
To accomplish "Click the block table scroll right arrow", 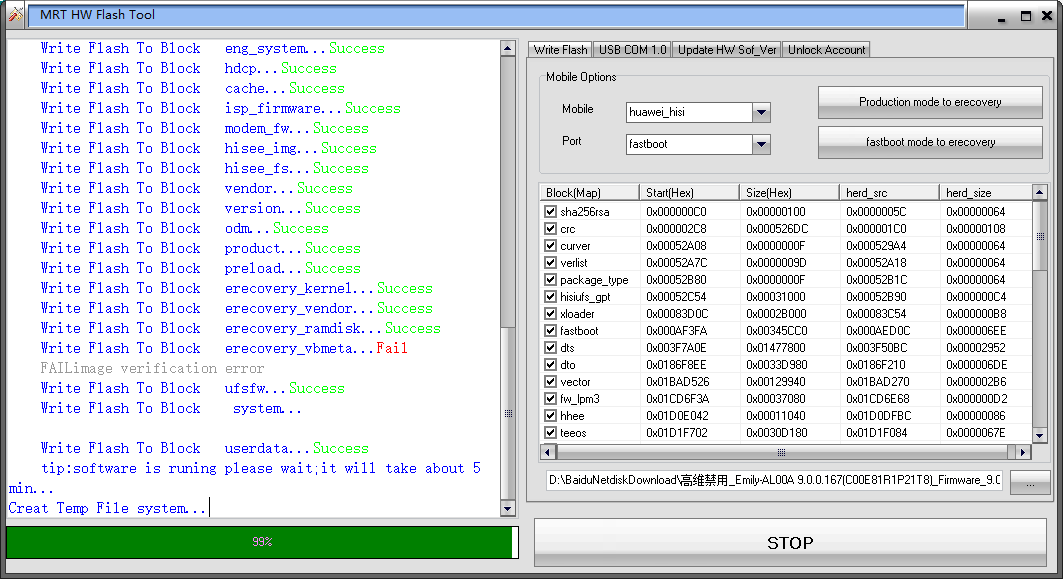I will coord(1023,452).
